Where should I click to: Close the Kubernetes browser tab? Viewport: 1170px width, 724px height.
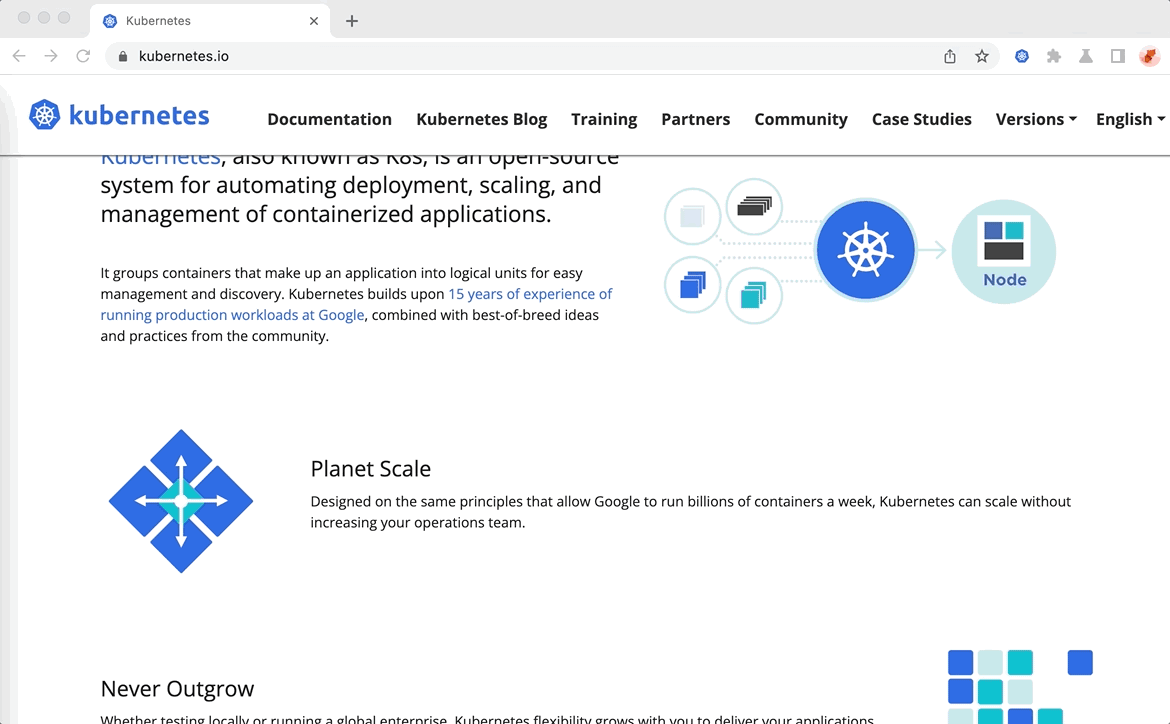coord(314,21)
